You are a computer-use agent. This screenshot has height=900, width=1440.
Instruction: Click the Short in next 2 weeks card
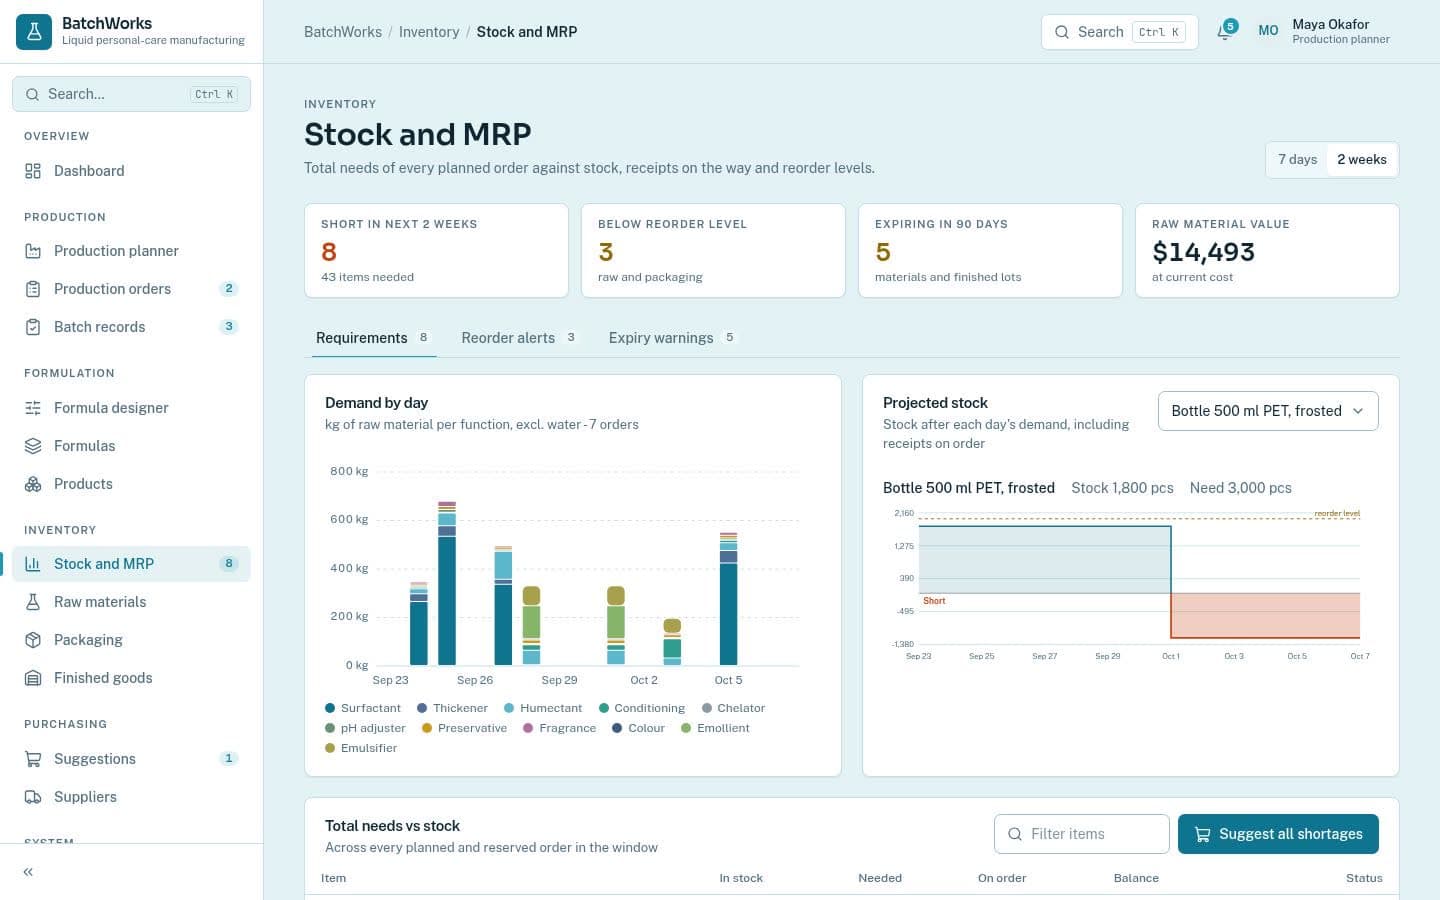(x=436, y=251)
